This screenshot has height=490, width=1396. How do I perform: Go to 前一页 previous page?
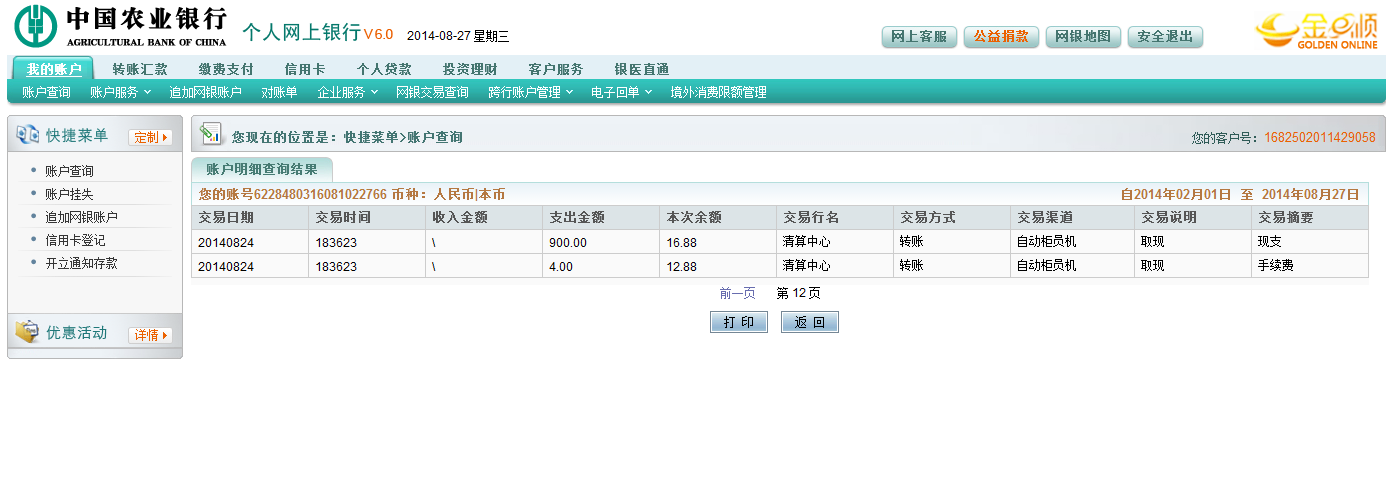click(738, 293)
